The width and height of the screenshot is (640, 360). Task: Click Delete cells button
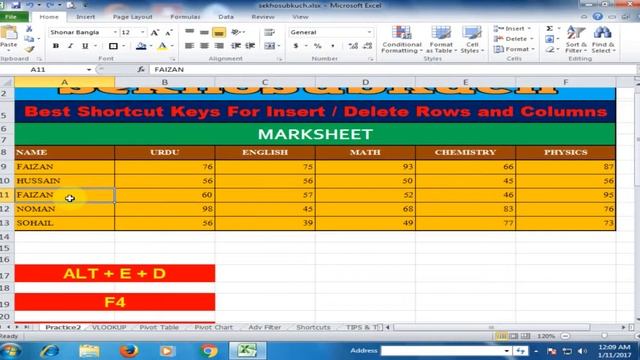pyautogui.click(x=513, y=39)
